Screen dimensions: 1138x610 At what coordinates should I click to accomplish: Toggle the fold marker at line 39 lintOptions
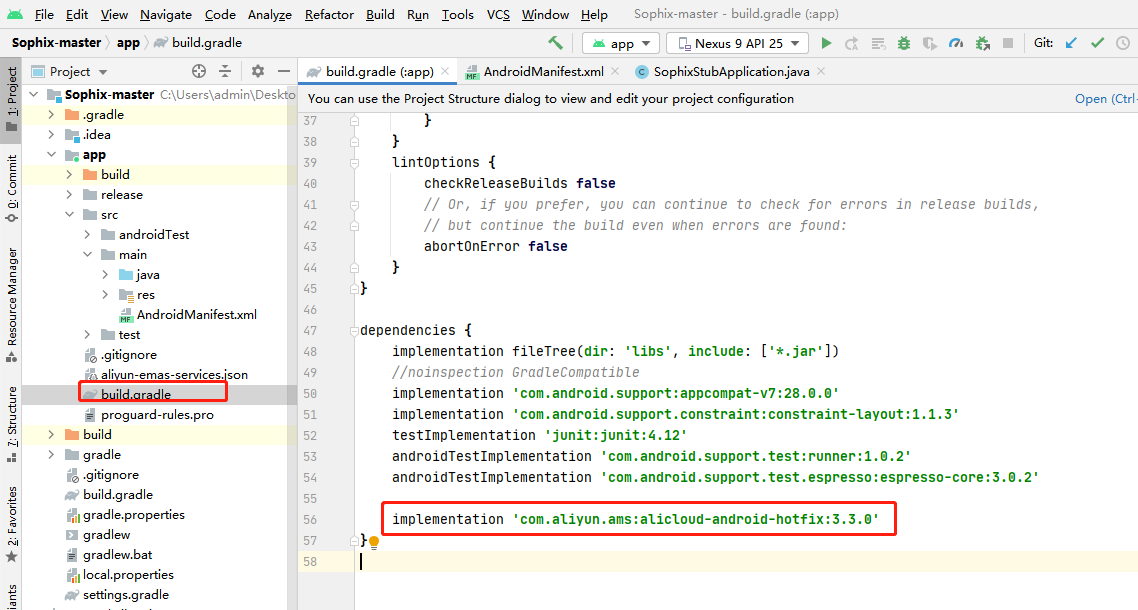[354, 163]
